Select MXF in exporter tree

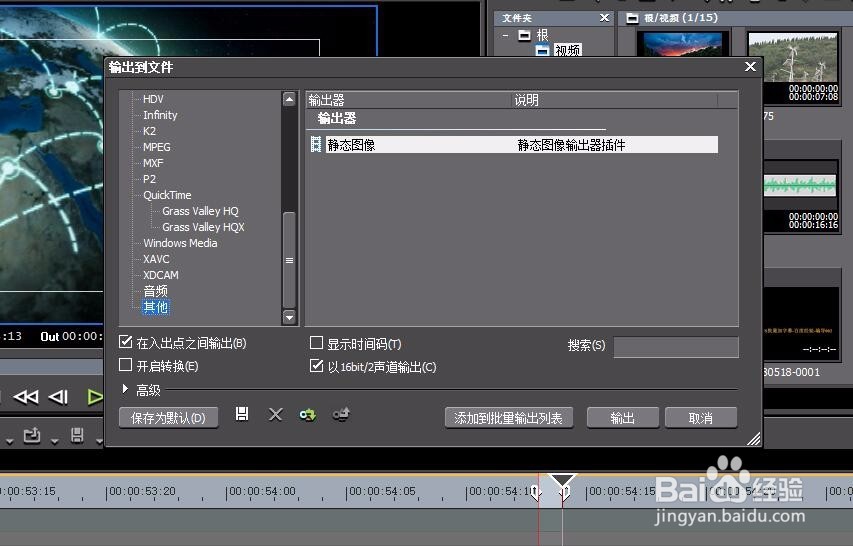(153, 163)
